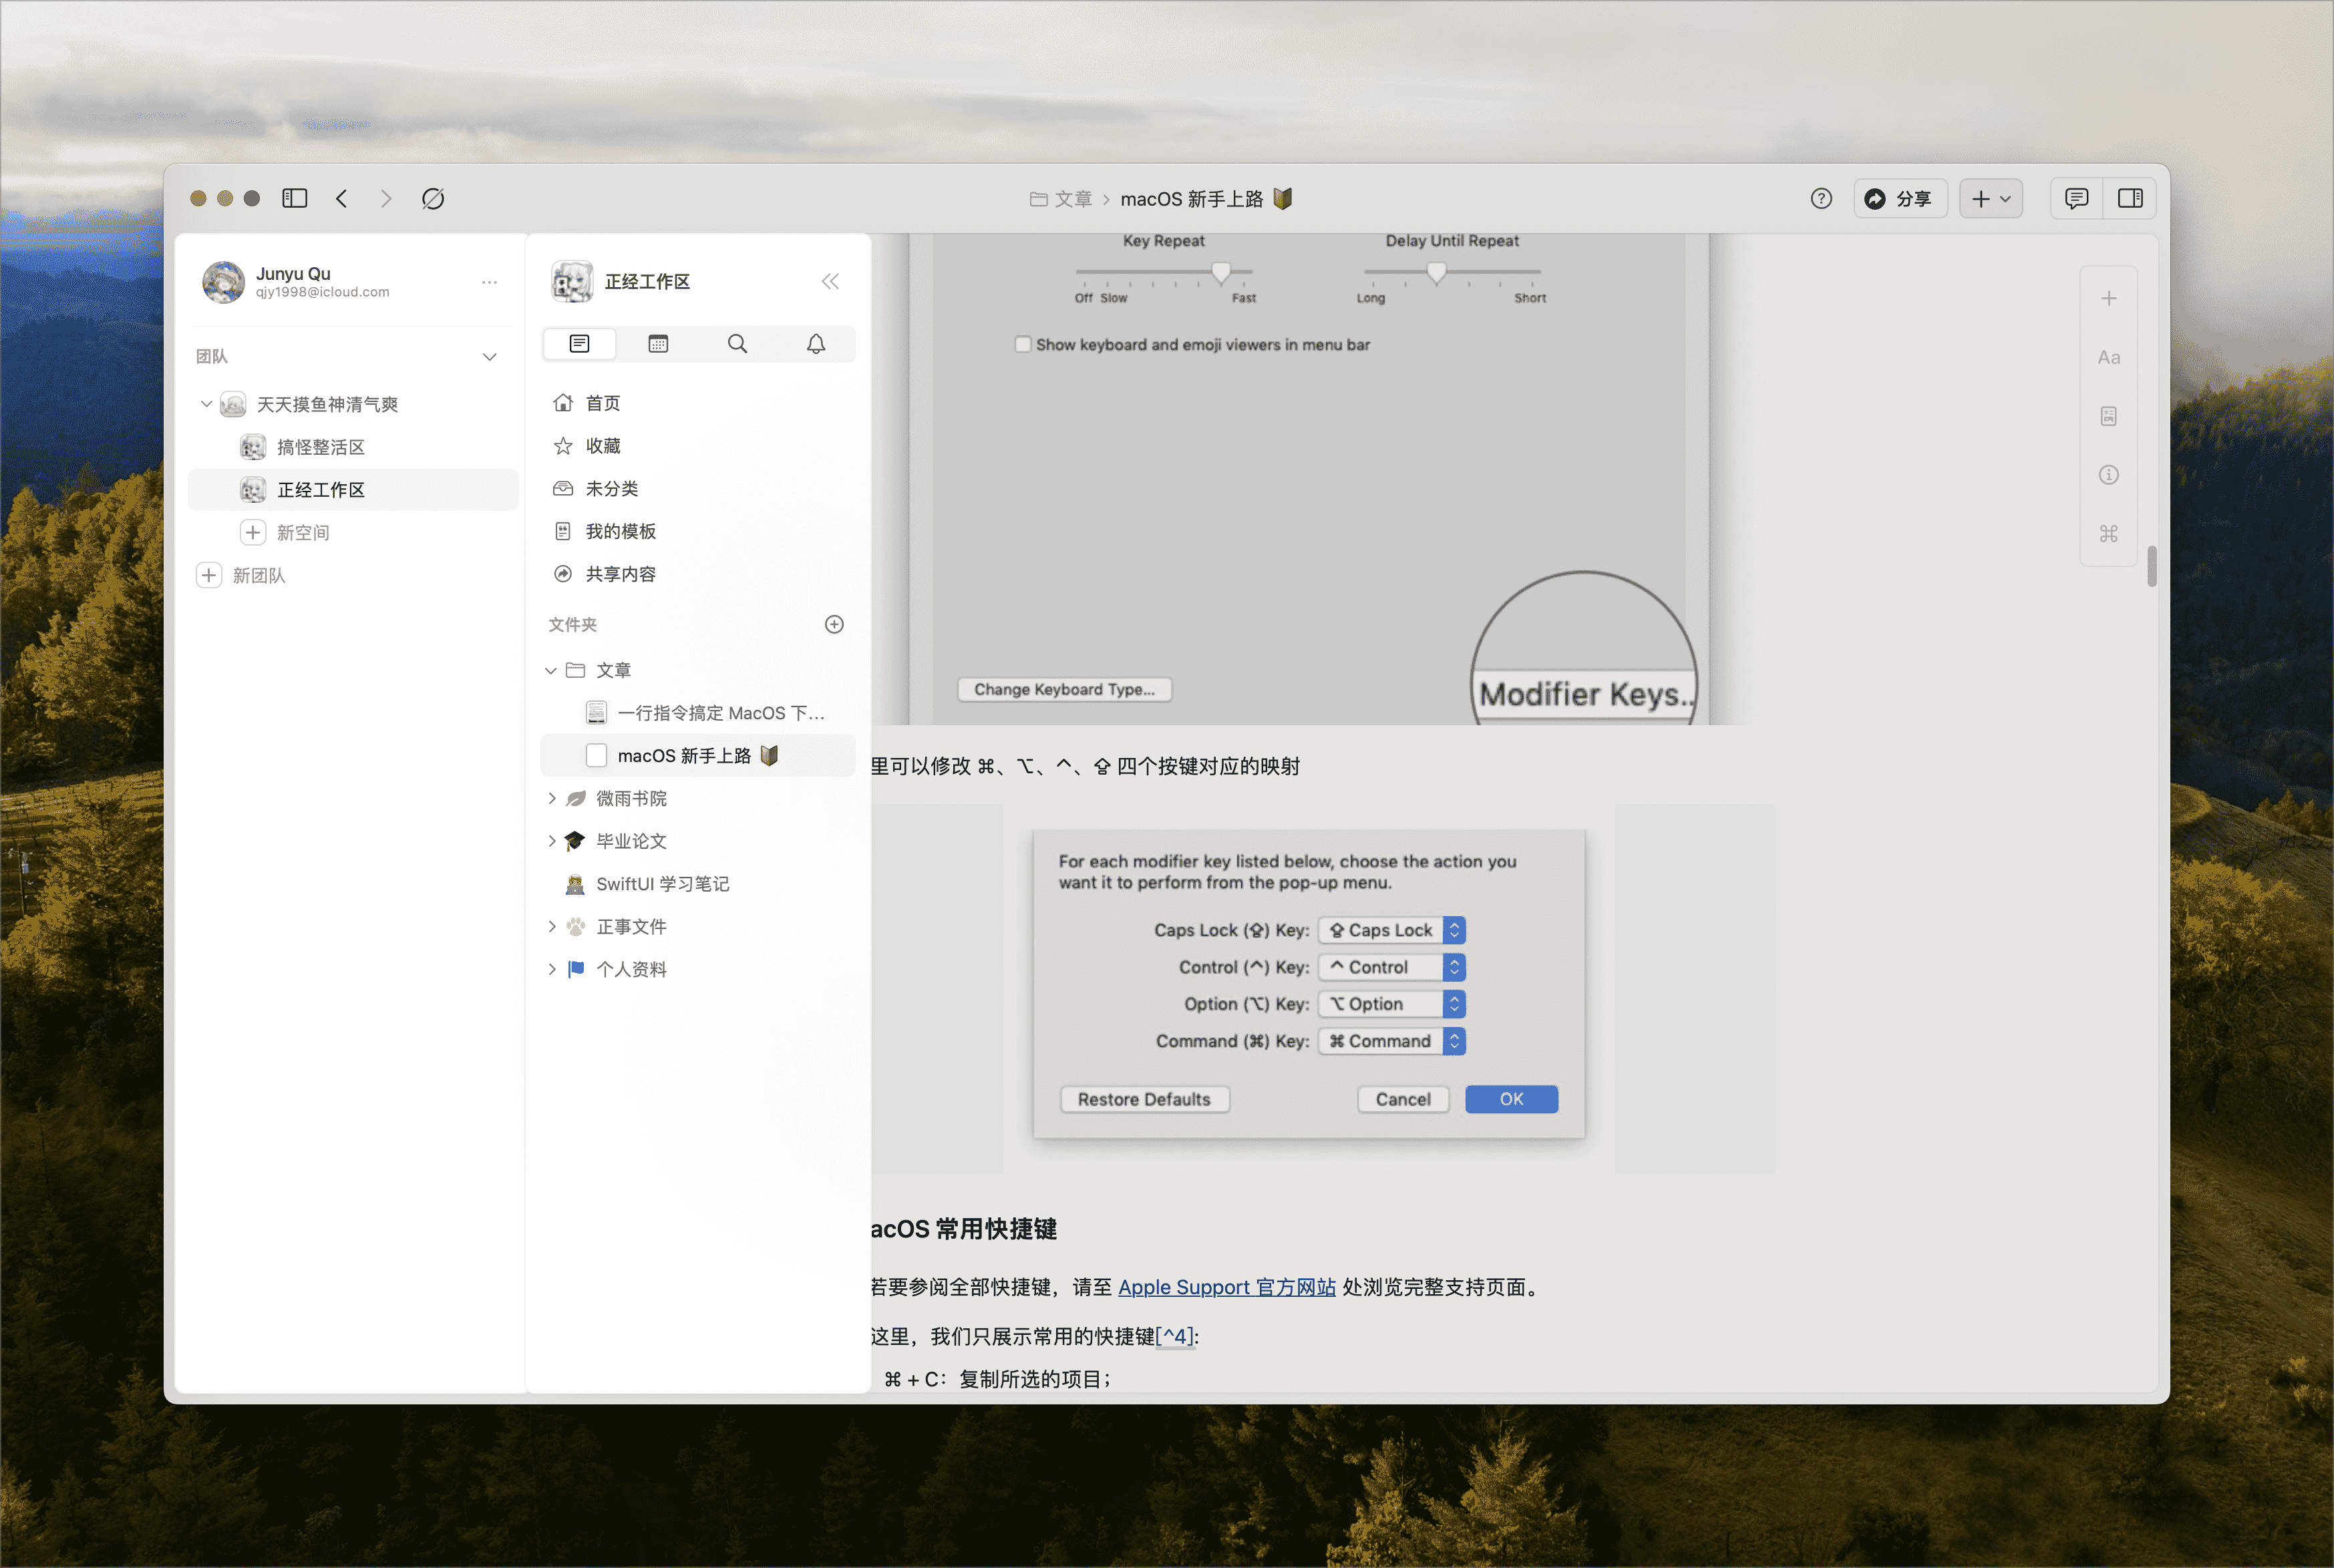Open the search magnifier tab
The width and height of the screenshot is (2334, 1568).
(737, 344)
